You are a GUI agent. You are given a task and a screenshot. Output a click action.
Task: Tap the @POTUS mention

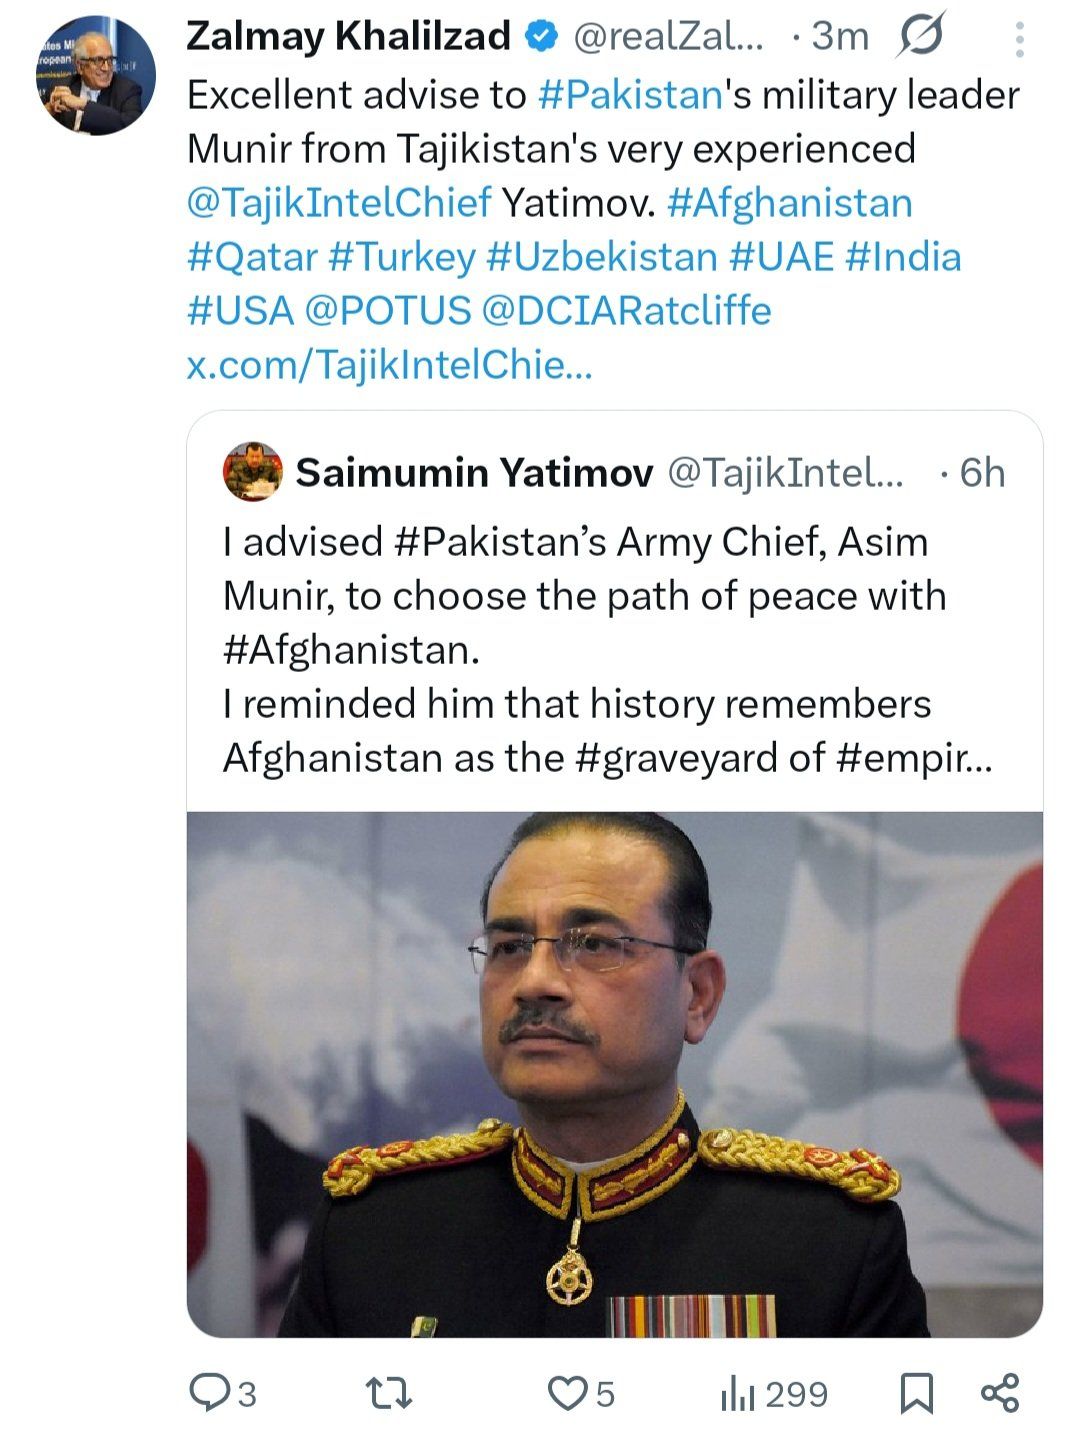pos(386,311)
